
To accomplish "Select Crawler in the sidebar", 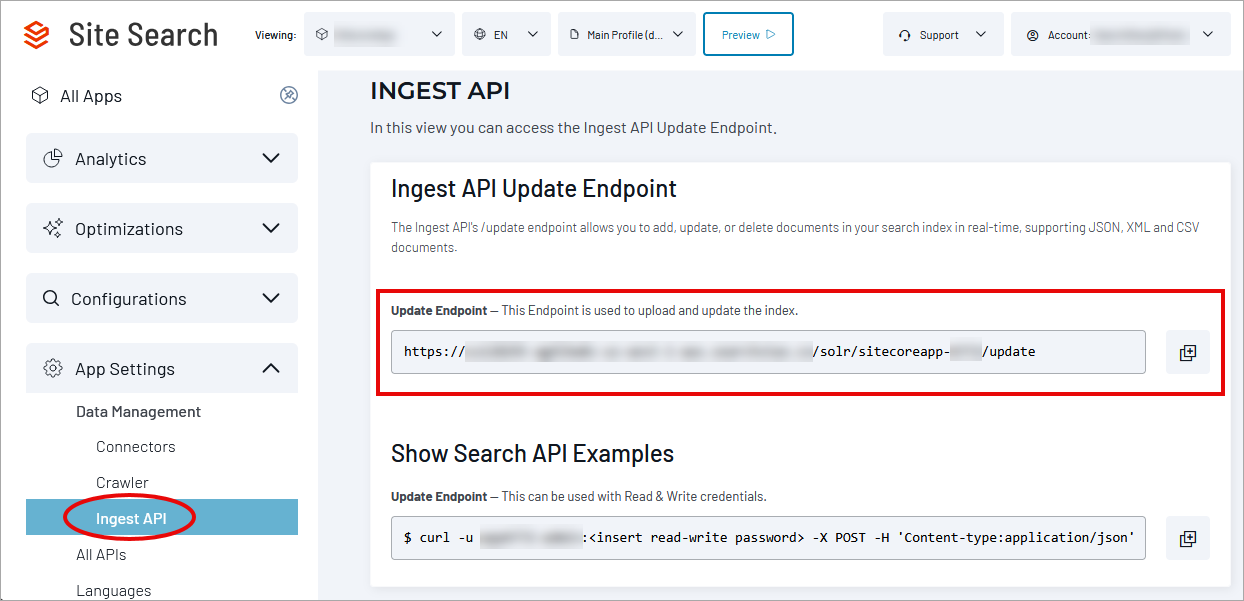I will coord(122,482).
